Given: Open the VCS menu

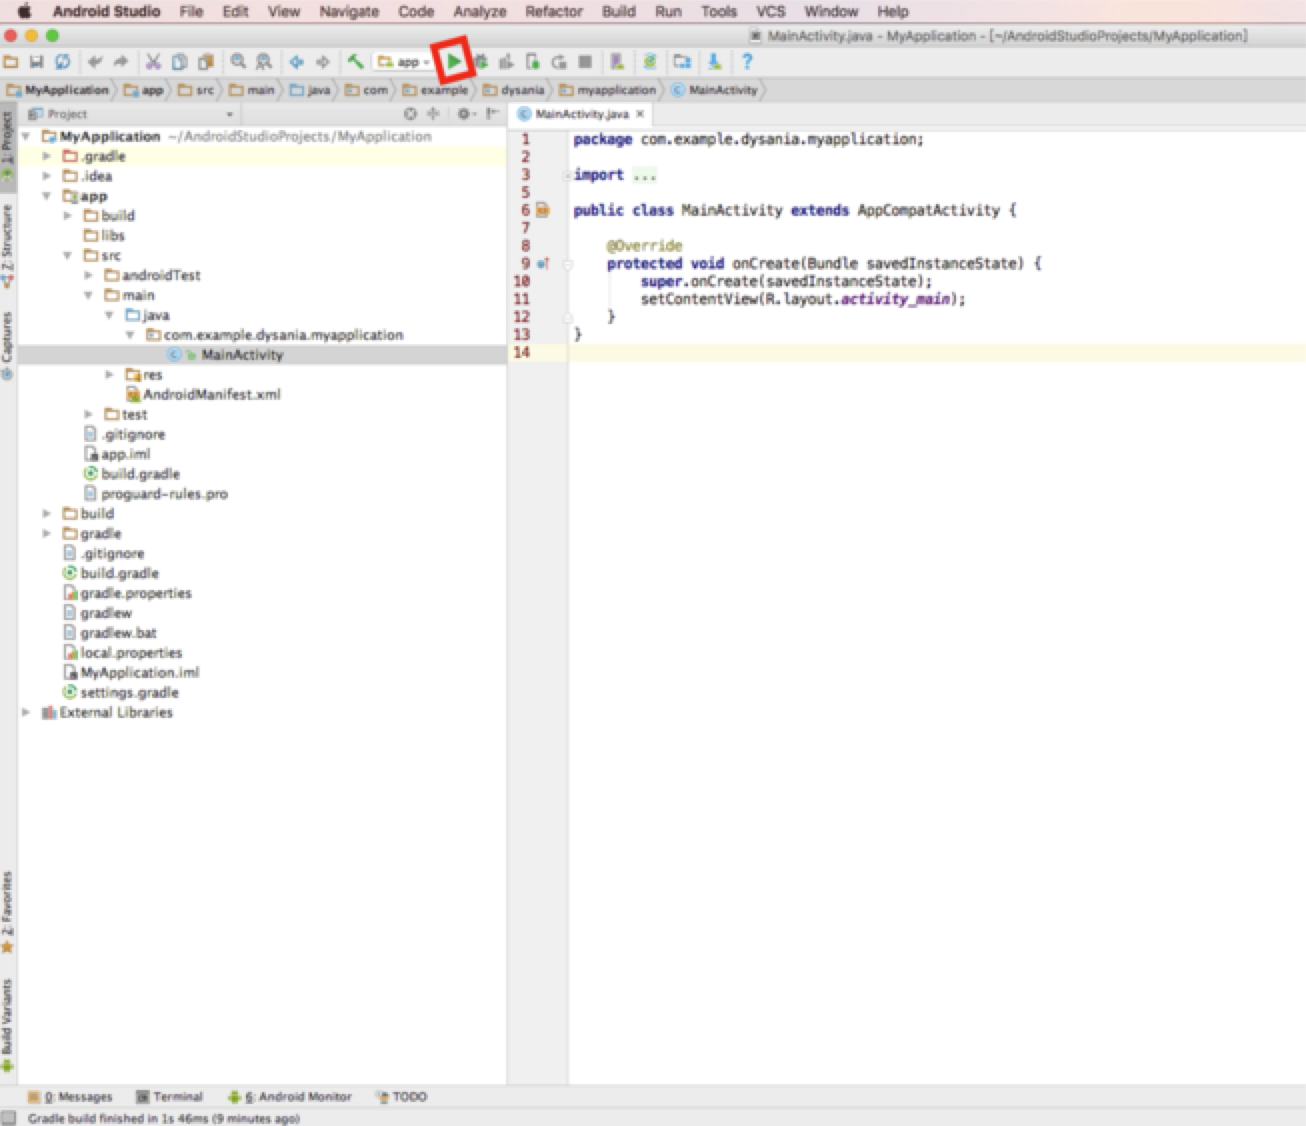Looking at the screenshot, I should click(770, 11).
